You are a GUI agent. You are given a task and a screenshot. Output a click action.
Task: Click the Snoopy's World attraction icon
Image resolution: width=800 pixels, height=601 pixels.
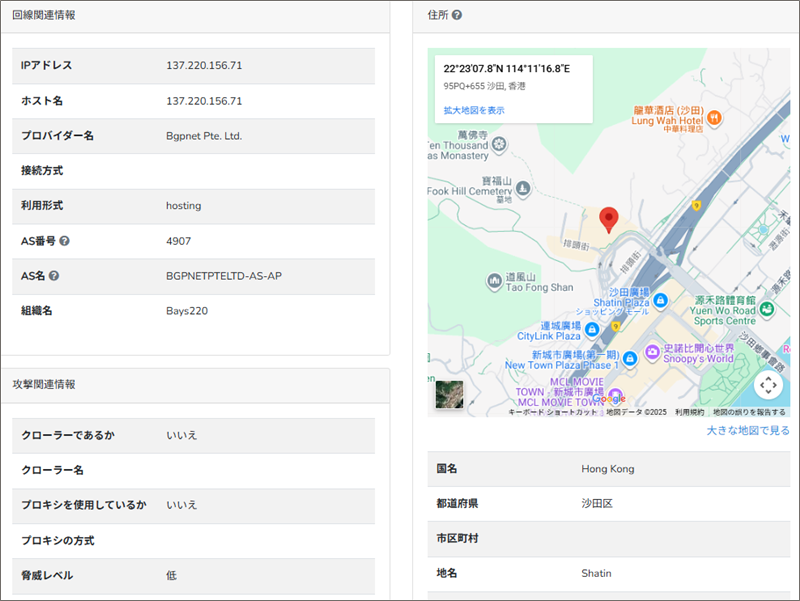click(652, 352)
